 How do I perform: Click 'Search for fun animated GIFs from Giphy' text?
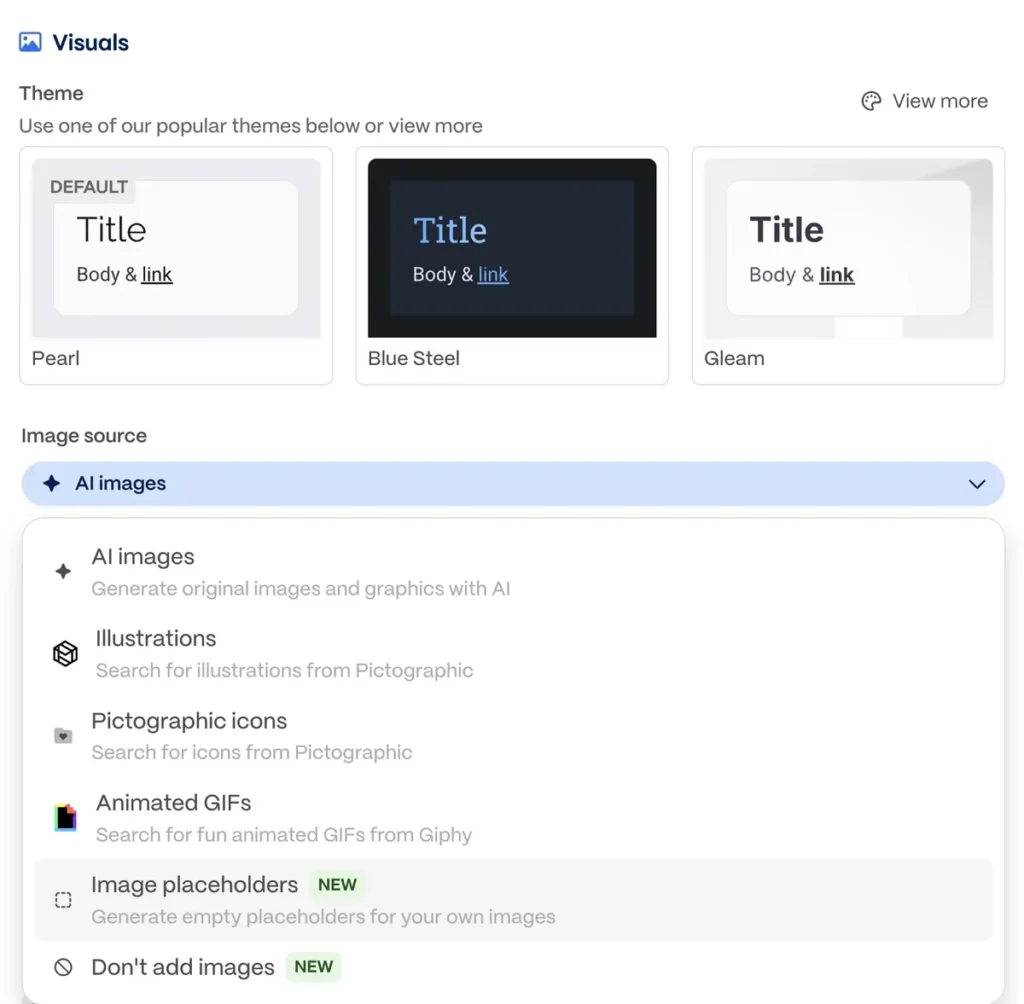pos(283,835)
